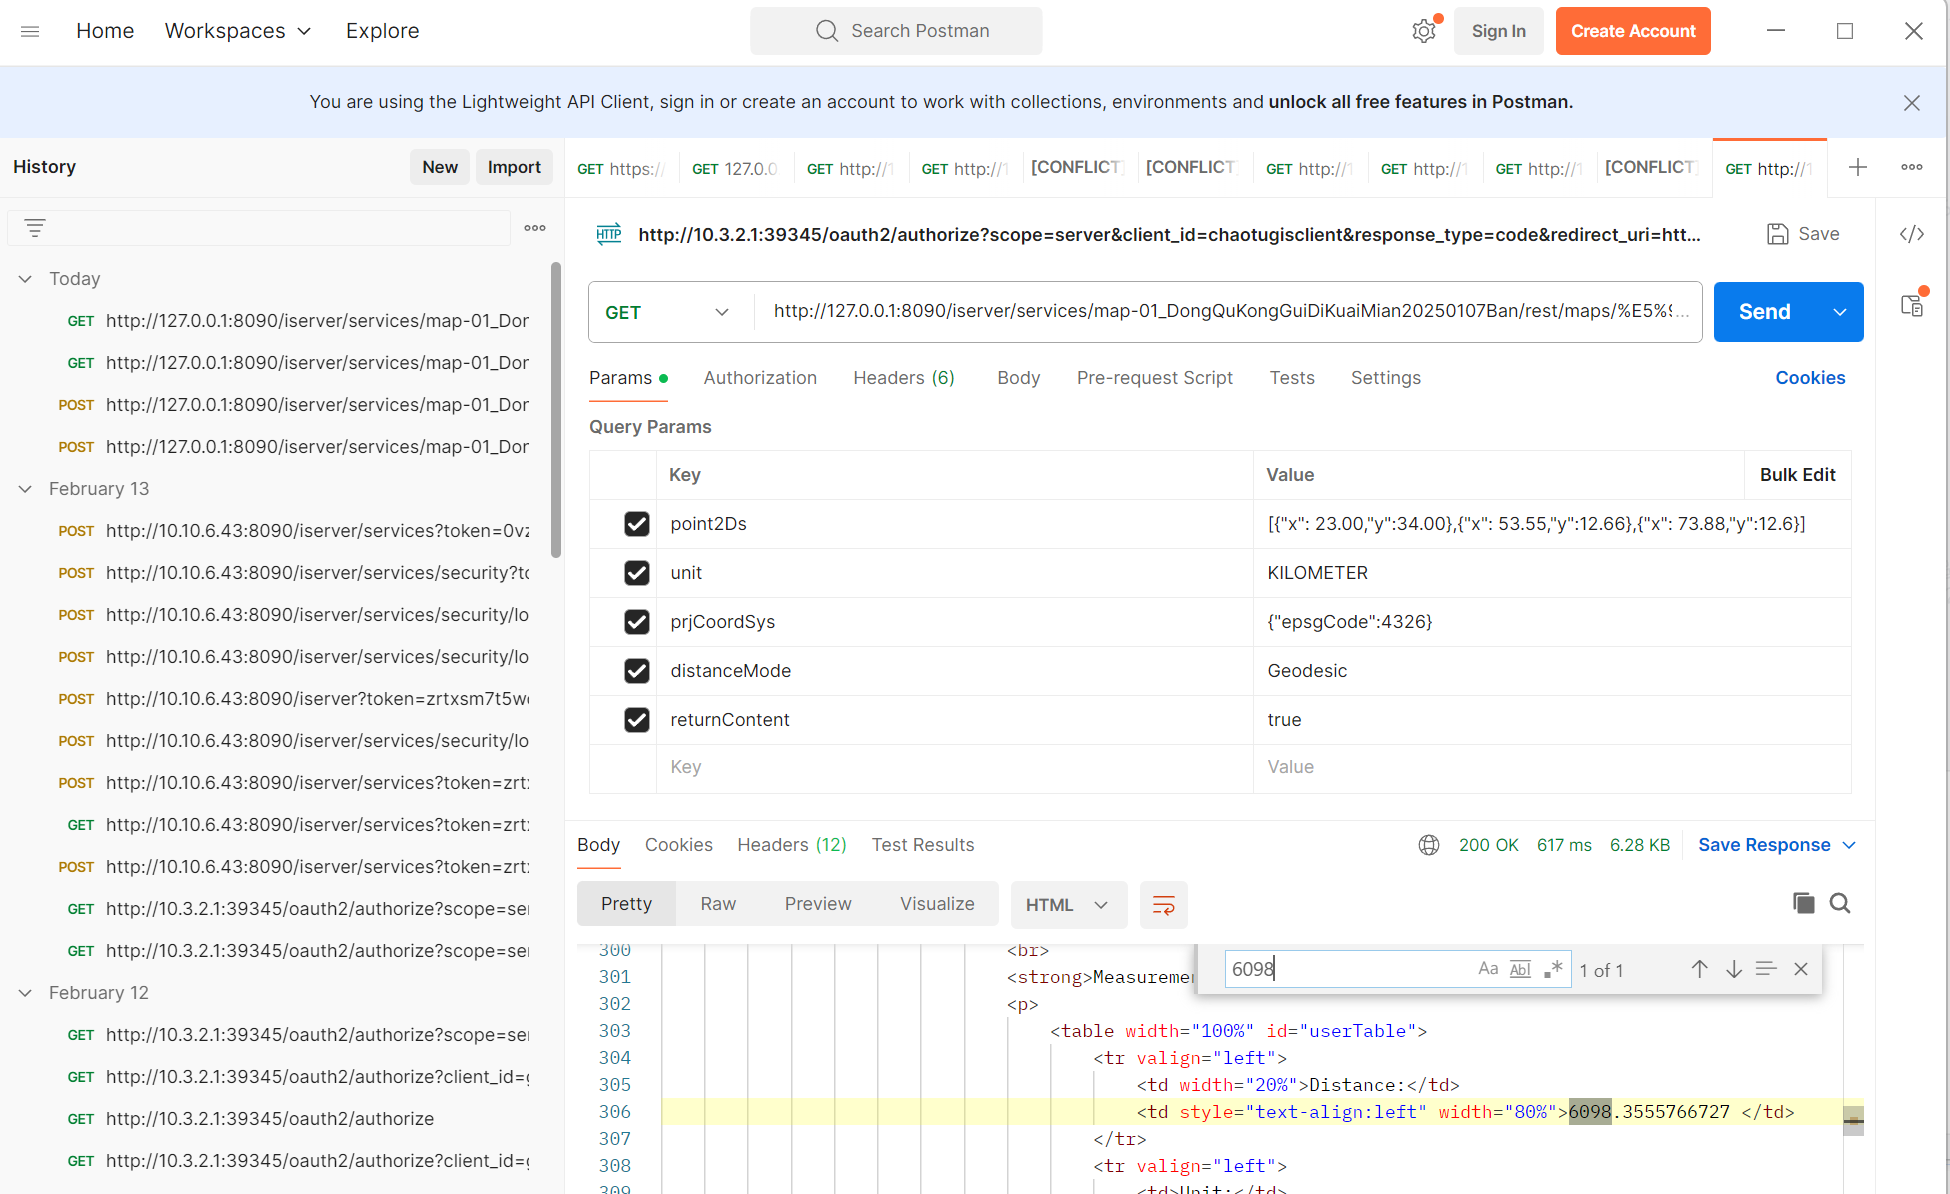This screenshot has width=1950, height=1194.
Task: Disable the unit query parameter
Action: pos(637,572)
